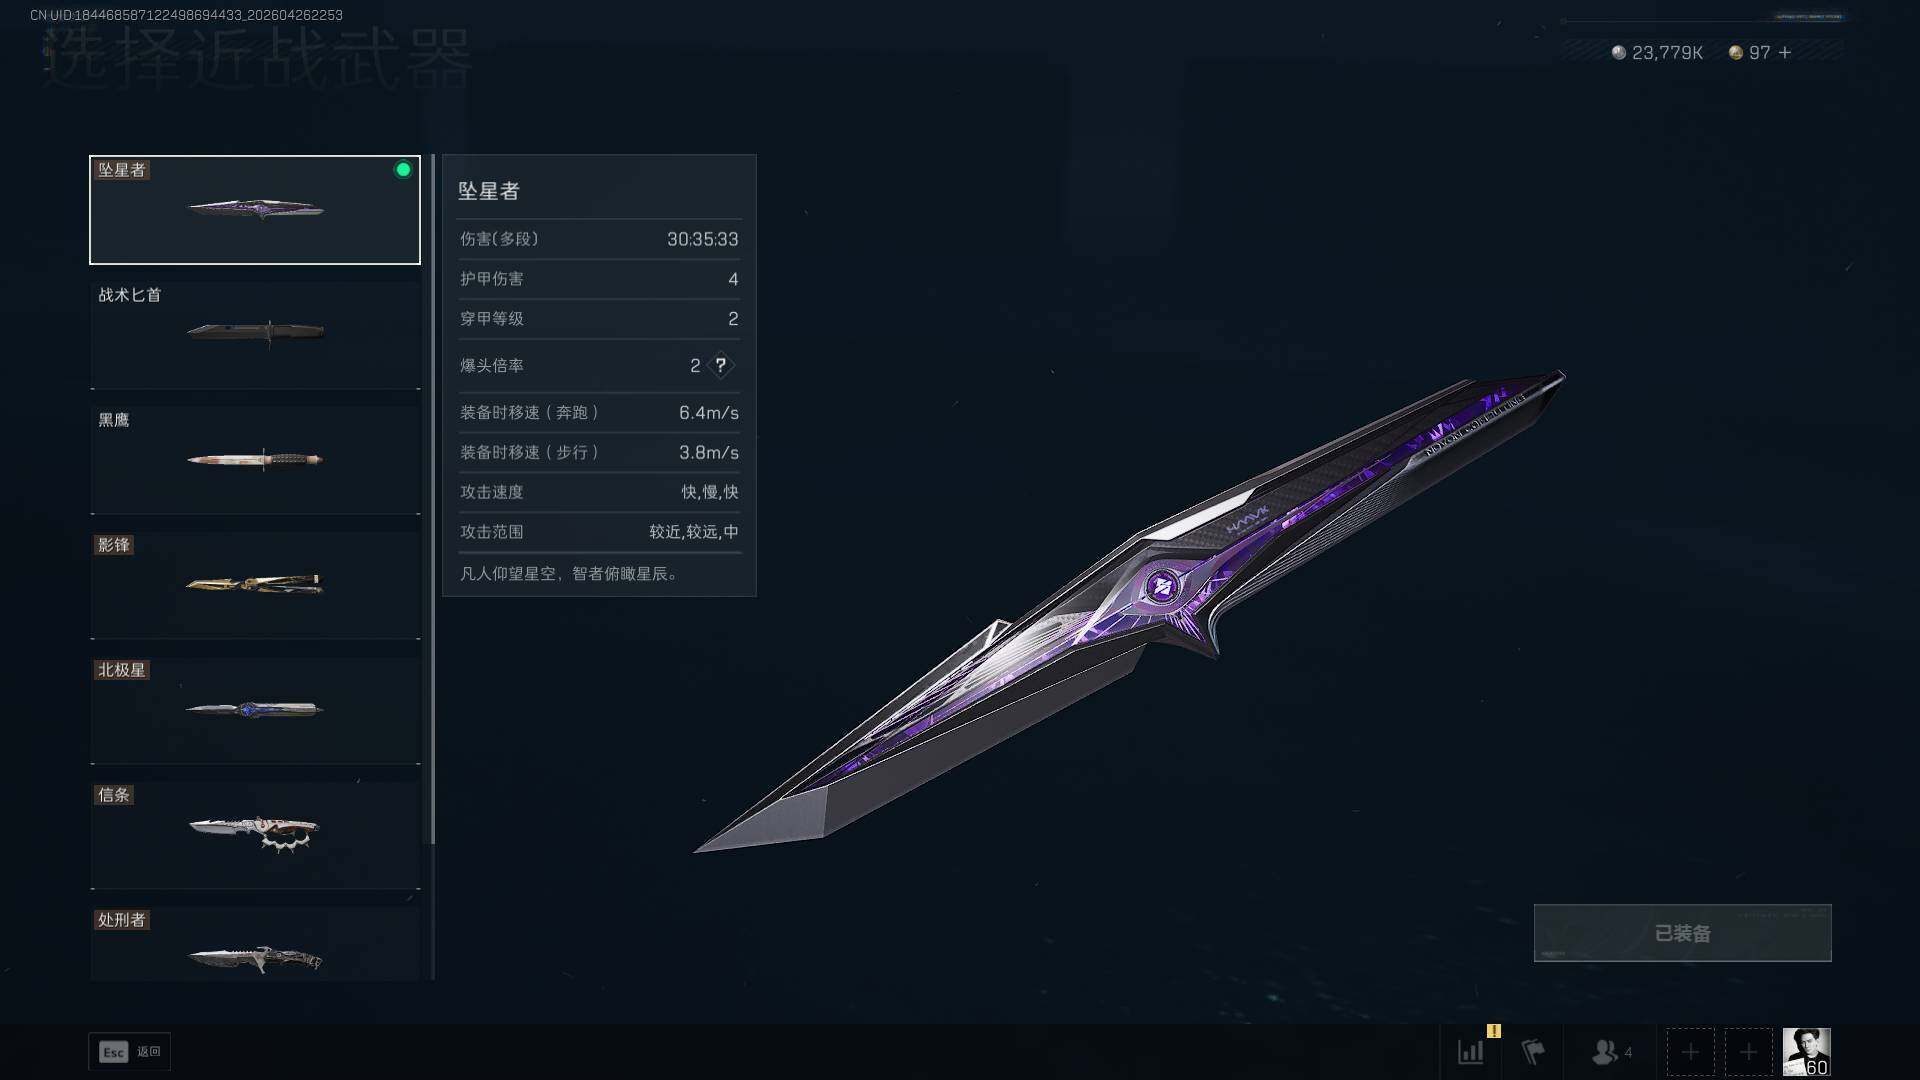
Task: Select the 战术匕首 knife
Action: click(x=255, y=335)
